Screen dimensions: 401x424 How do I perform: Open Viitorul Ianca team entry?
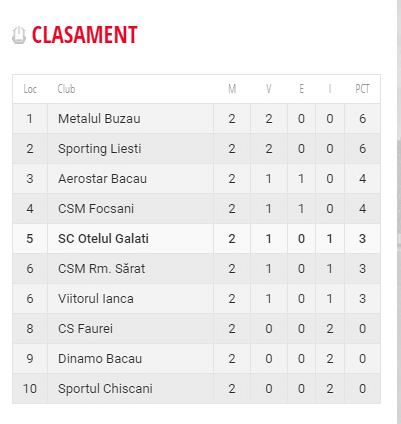pos(96,299)
